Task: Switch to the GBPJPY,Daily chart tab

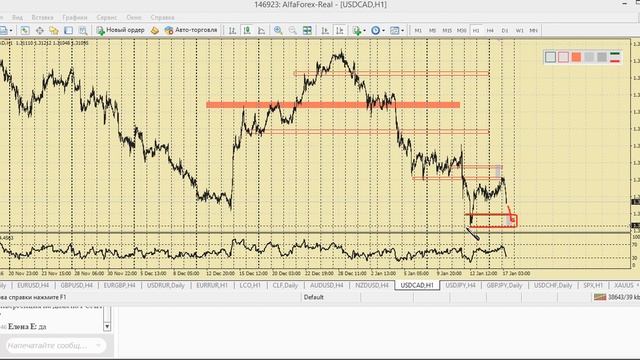Action: tap(504, 285)
